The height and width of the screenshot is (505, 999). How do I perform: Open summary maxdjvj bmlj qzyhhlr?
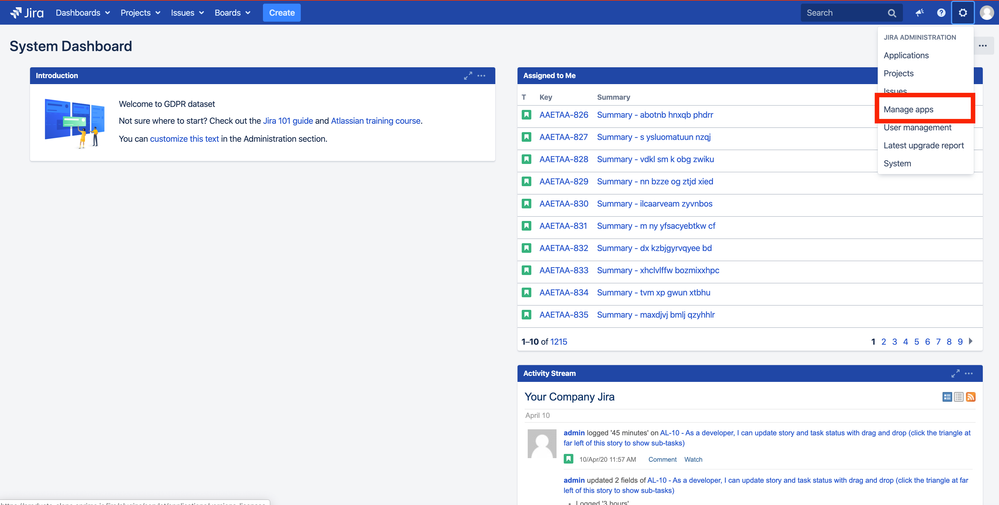coord(656,315)
